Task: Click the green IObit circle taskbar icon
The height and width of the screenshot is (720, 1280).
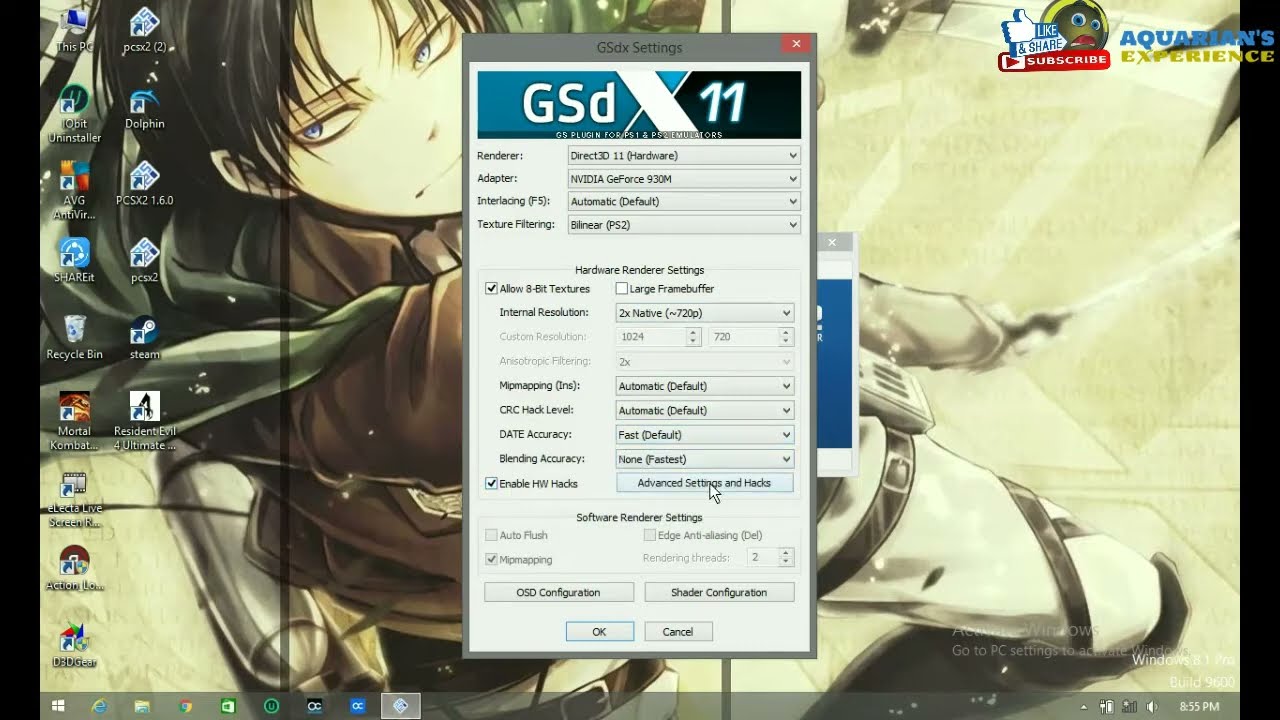Action: click(x=271, y=706)
